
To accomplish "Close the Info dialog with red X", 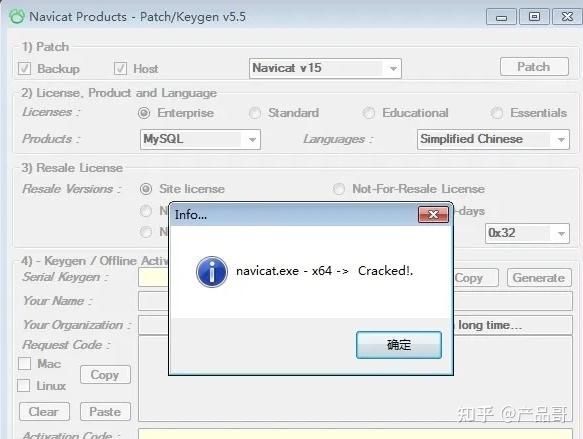I will [x=433, y=214].
